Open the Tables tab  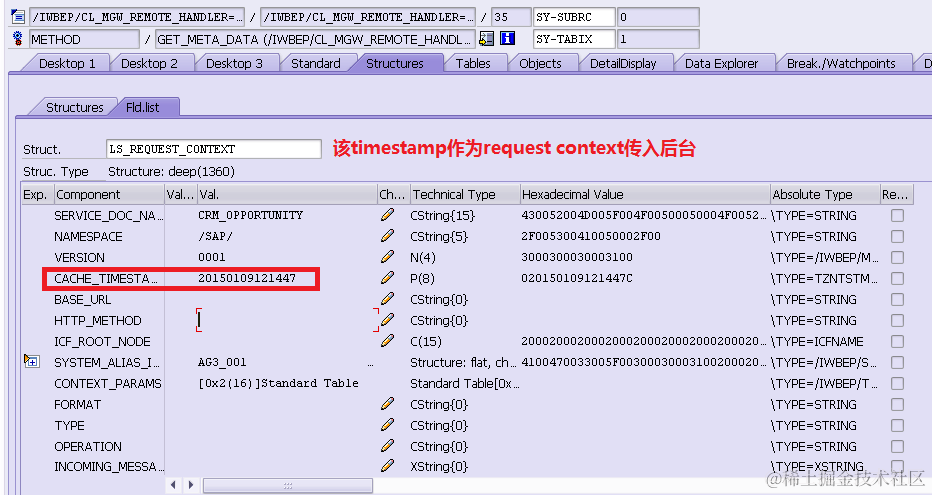pos(473,63)
